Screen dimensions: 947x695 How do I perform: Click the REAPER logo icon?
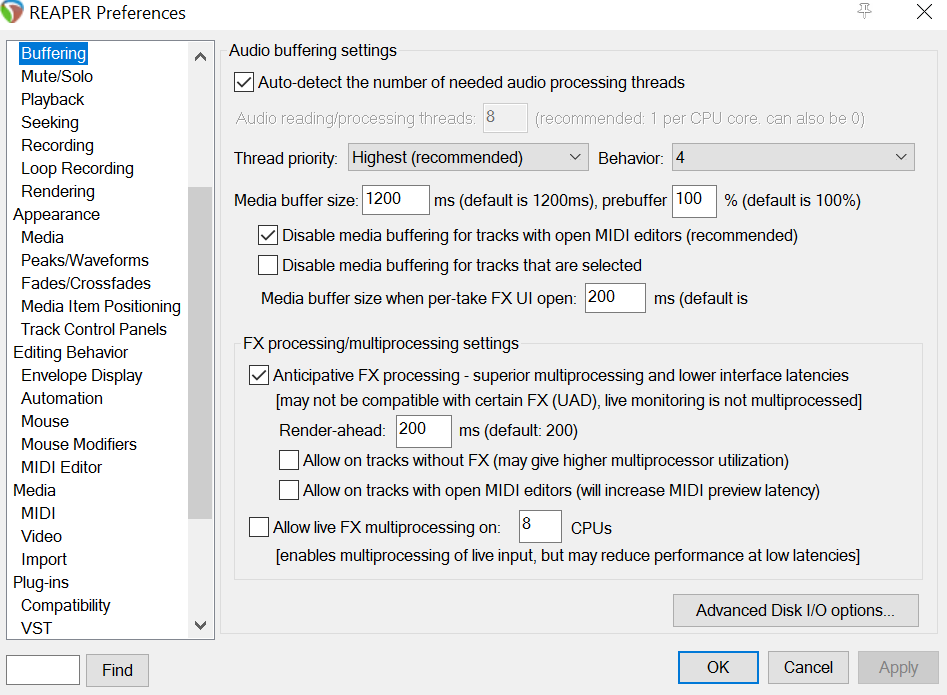click(15, 13)
